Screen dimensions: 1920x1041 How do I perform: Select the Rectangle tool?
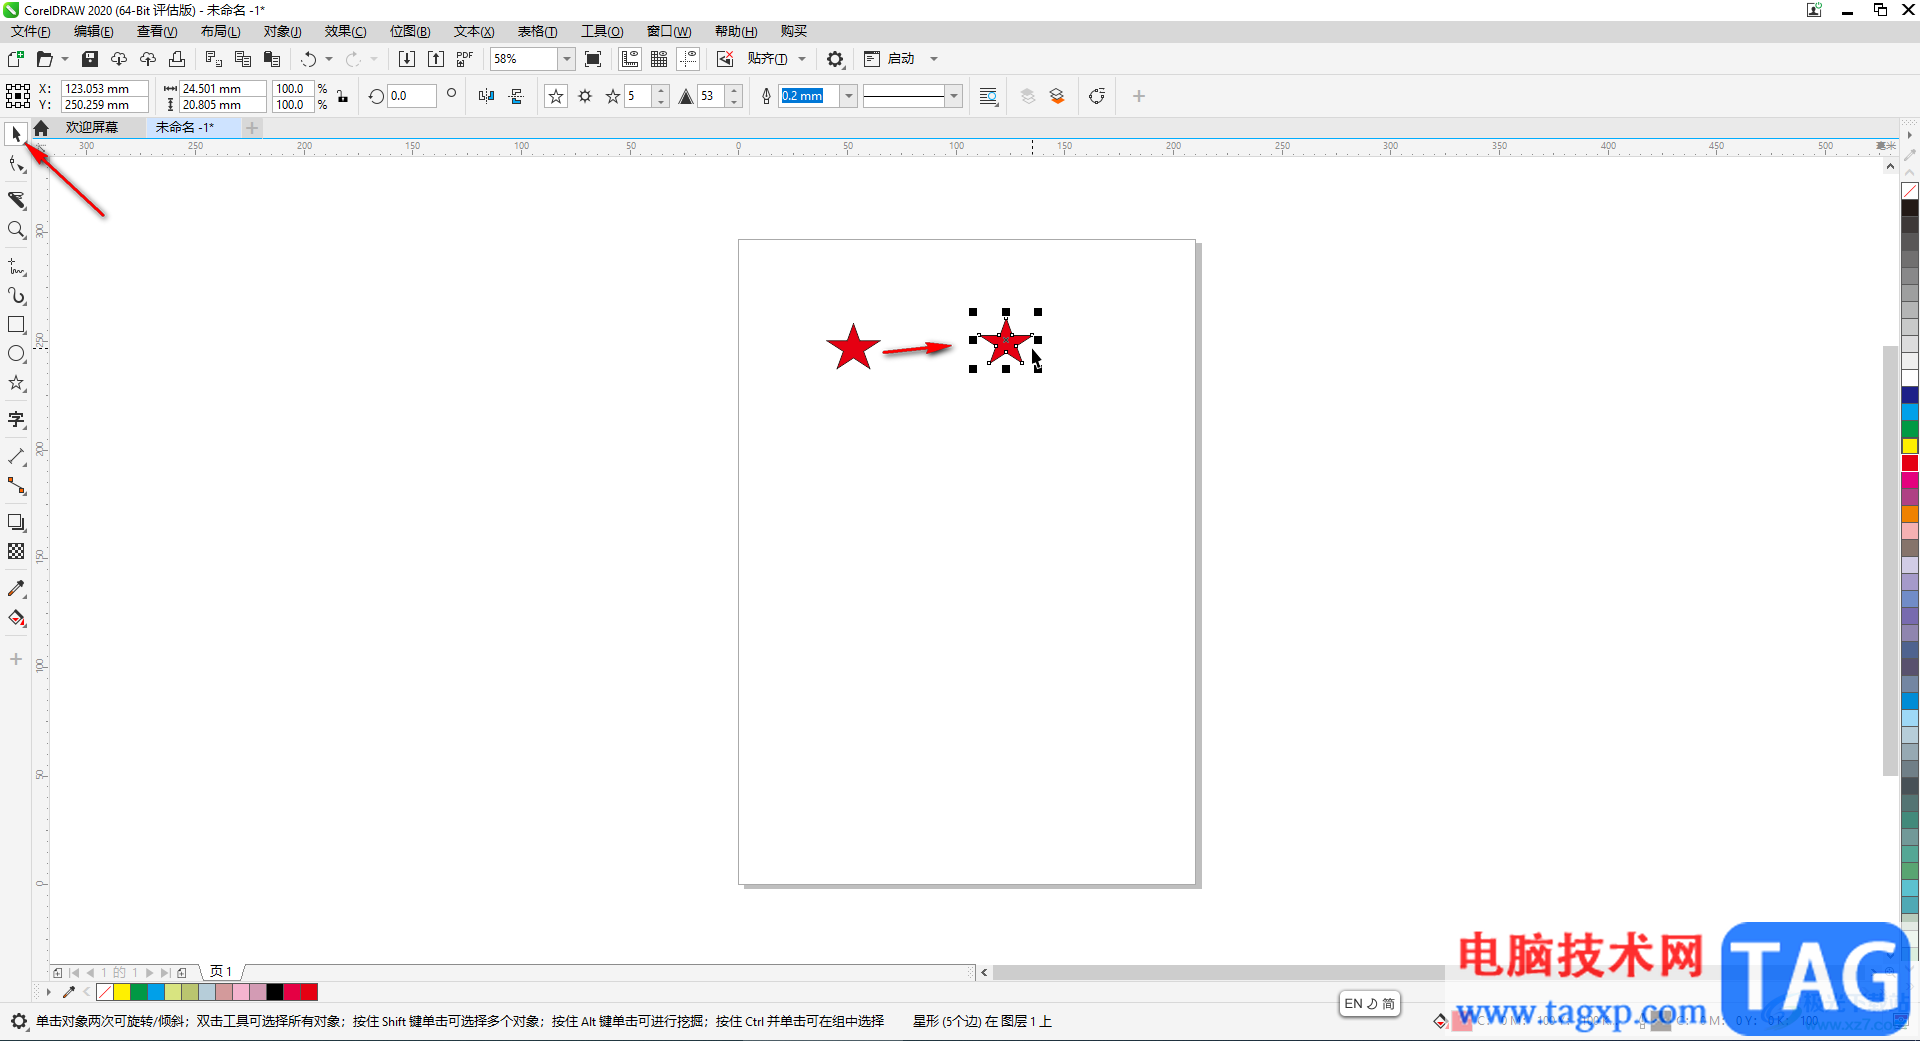[16, 325]
